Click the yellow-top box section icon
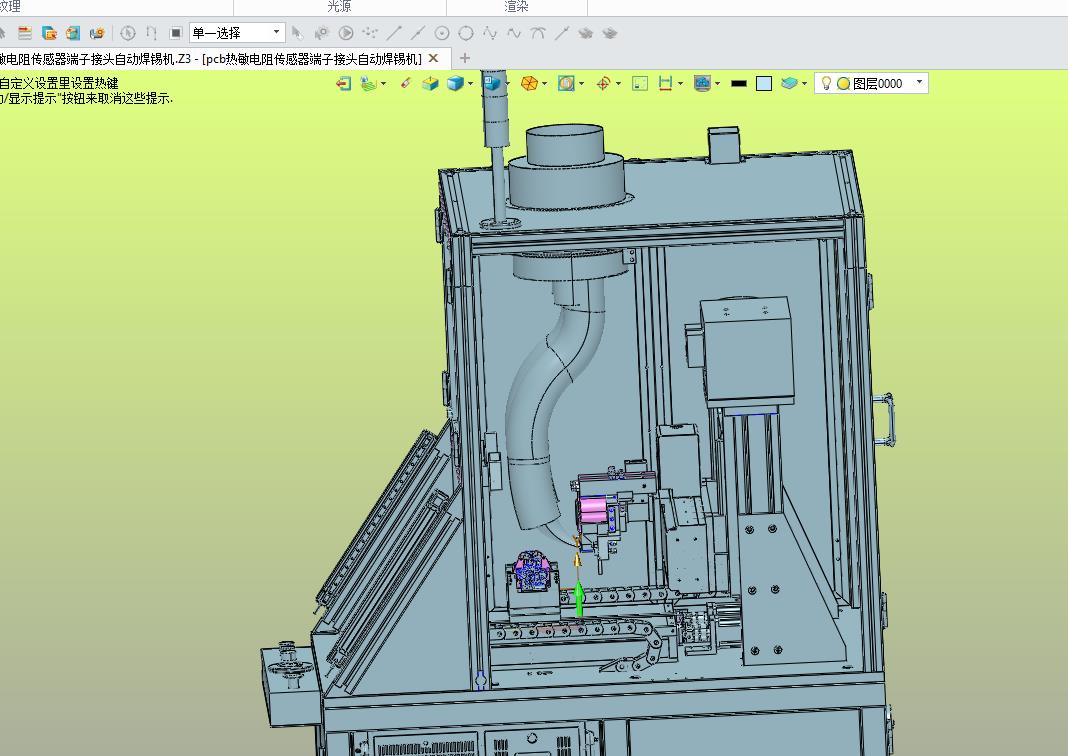The width and height of the screenshot is (1068, 756). click(x=430, y=83)
